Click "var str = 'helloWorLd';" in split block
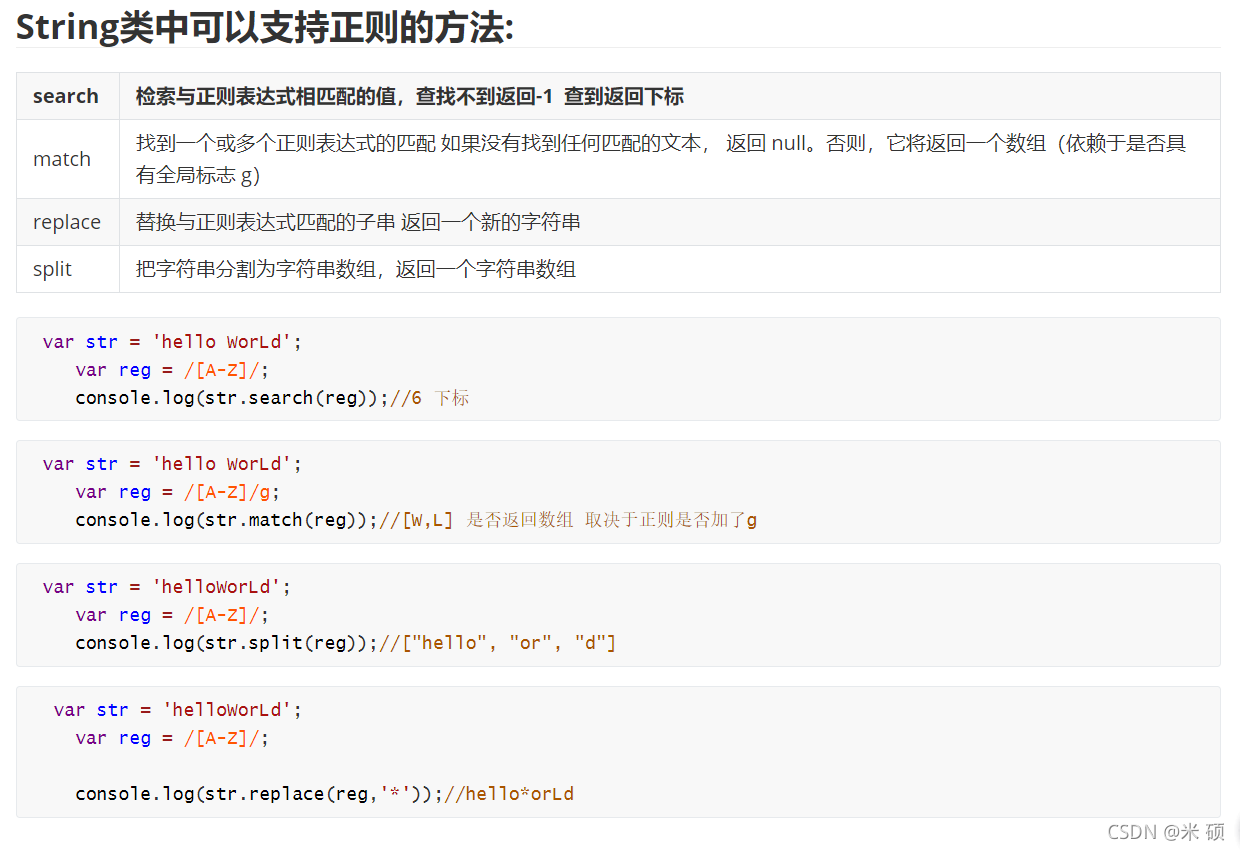 coord(167,587)
